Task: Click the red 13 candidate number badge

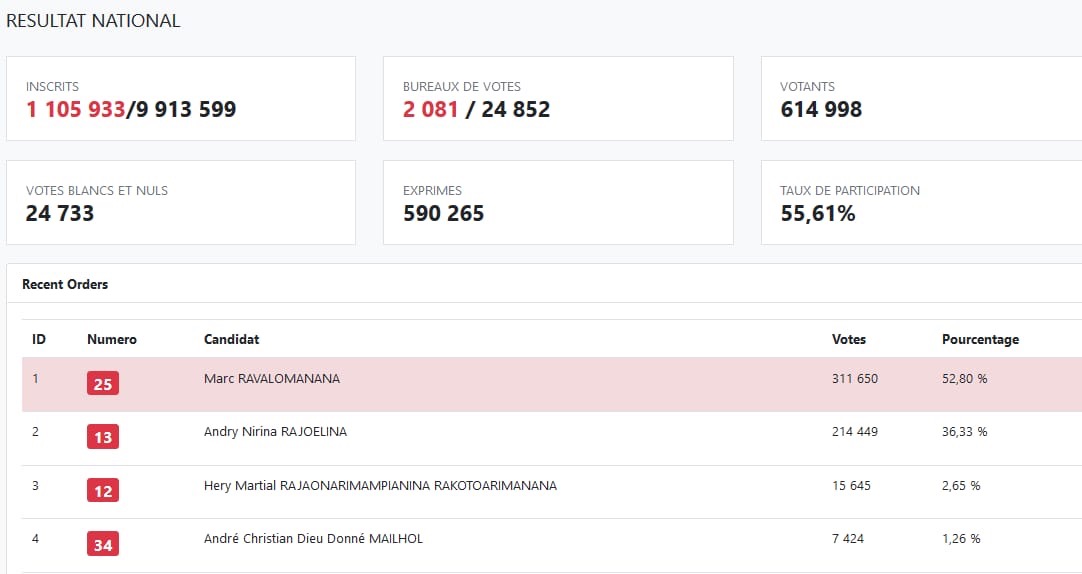Action: click(103, 437)
